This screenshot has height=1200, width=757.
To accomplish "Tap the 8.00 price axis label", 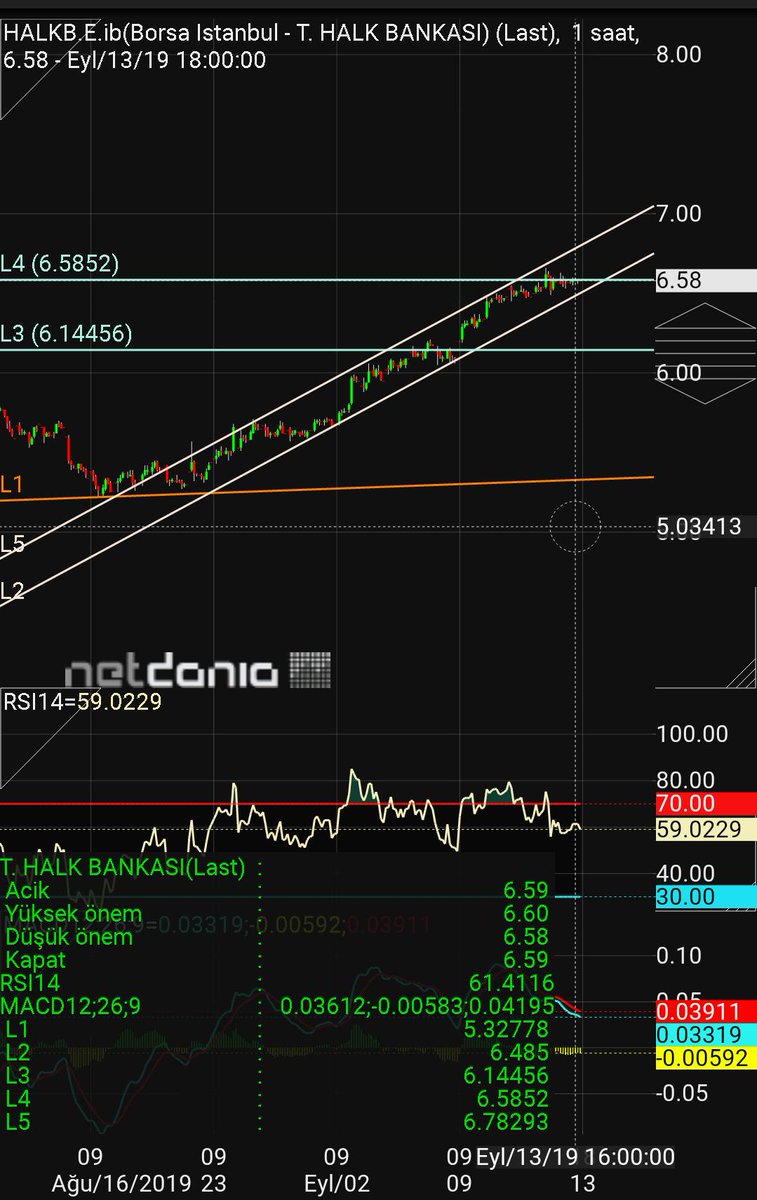I will tap(679, 54).
